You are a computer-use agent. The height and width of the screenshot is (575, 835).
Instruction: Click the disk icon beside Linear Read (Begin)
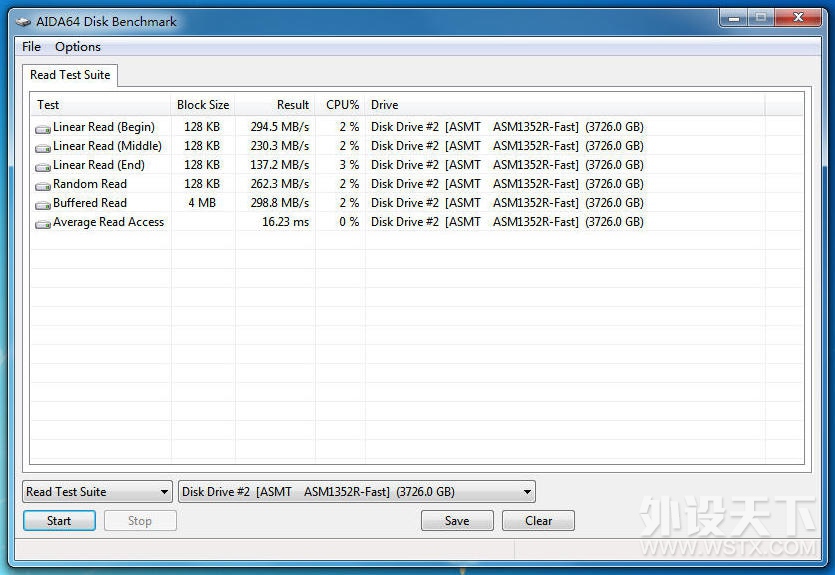click(x=43, y=129)
